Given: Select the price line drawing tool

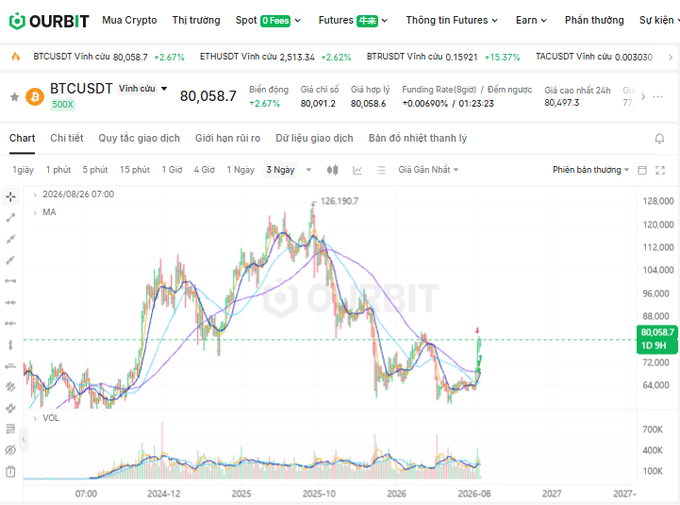Looking at the screenshot, I should (x=11, y=366).
